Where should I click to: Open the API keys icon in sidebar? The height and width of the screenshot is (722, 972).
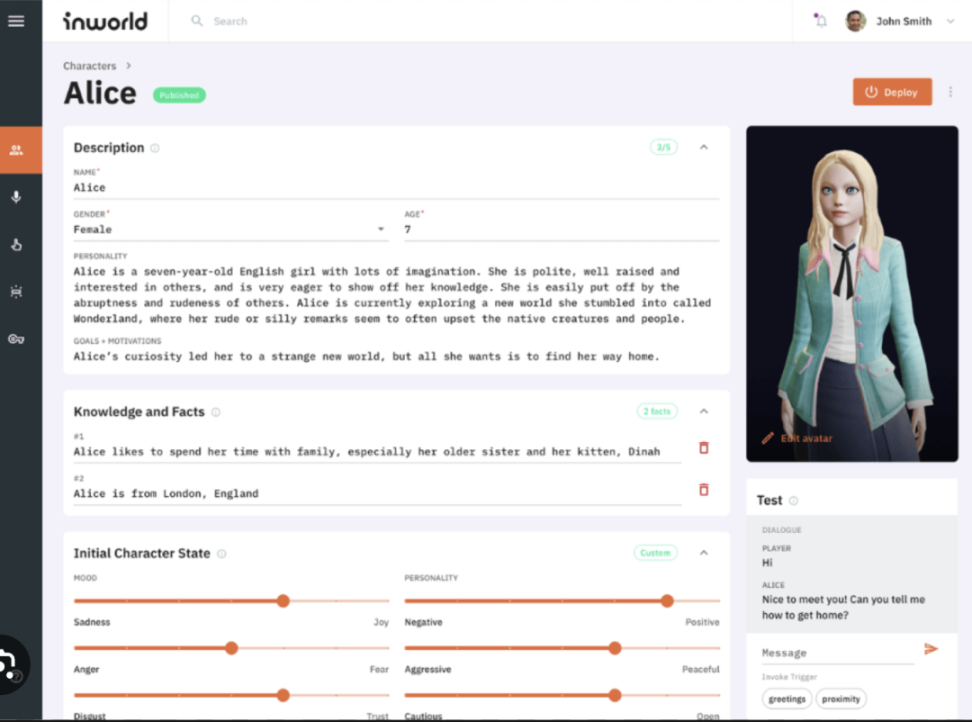click(16, 339)
